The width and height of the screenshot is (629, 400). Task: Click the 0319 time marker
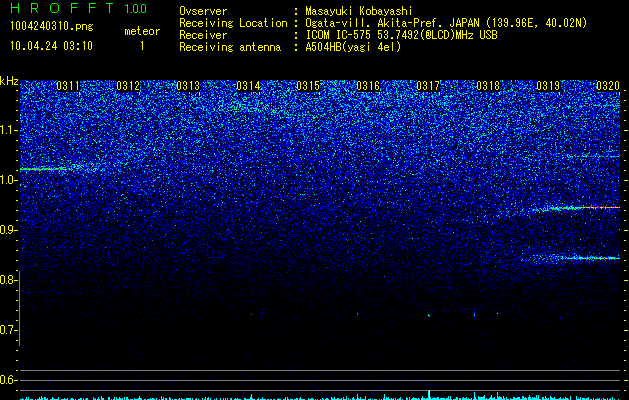coord(548,86)
